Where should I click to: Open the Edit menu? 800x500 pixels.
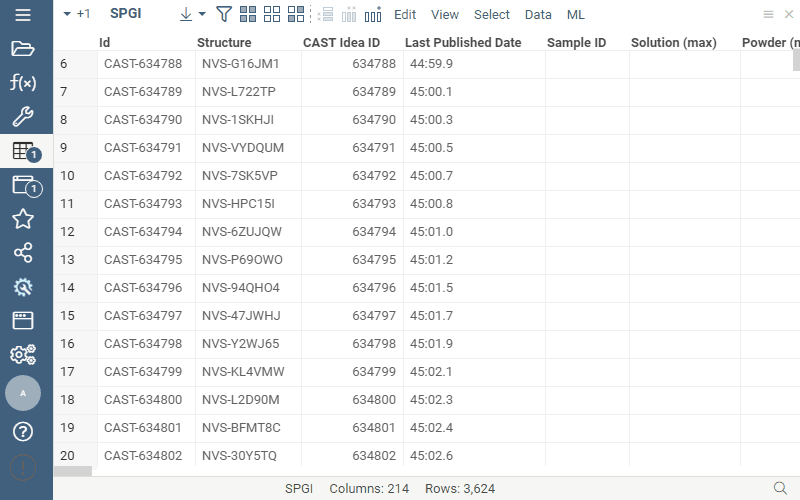point(405,15)
